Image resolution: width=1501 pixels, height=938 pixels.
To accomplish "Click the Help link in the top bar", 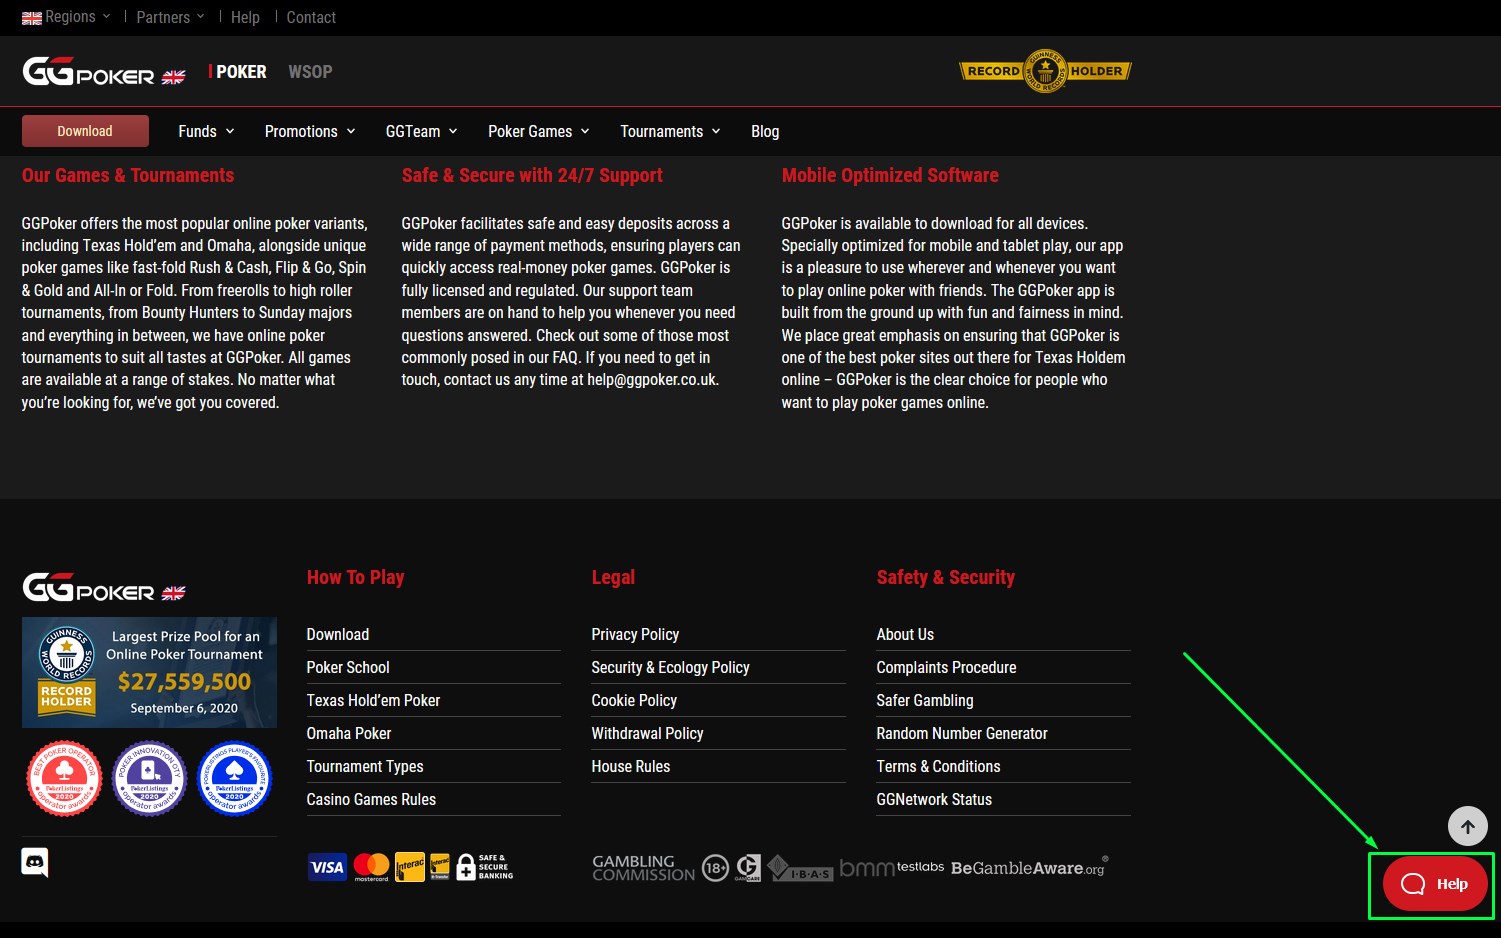I will 245,17.
